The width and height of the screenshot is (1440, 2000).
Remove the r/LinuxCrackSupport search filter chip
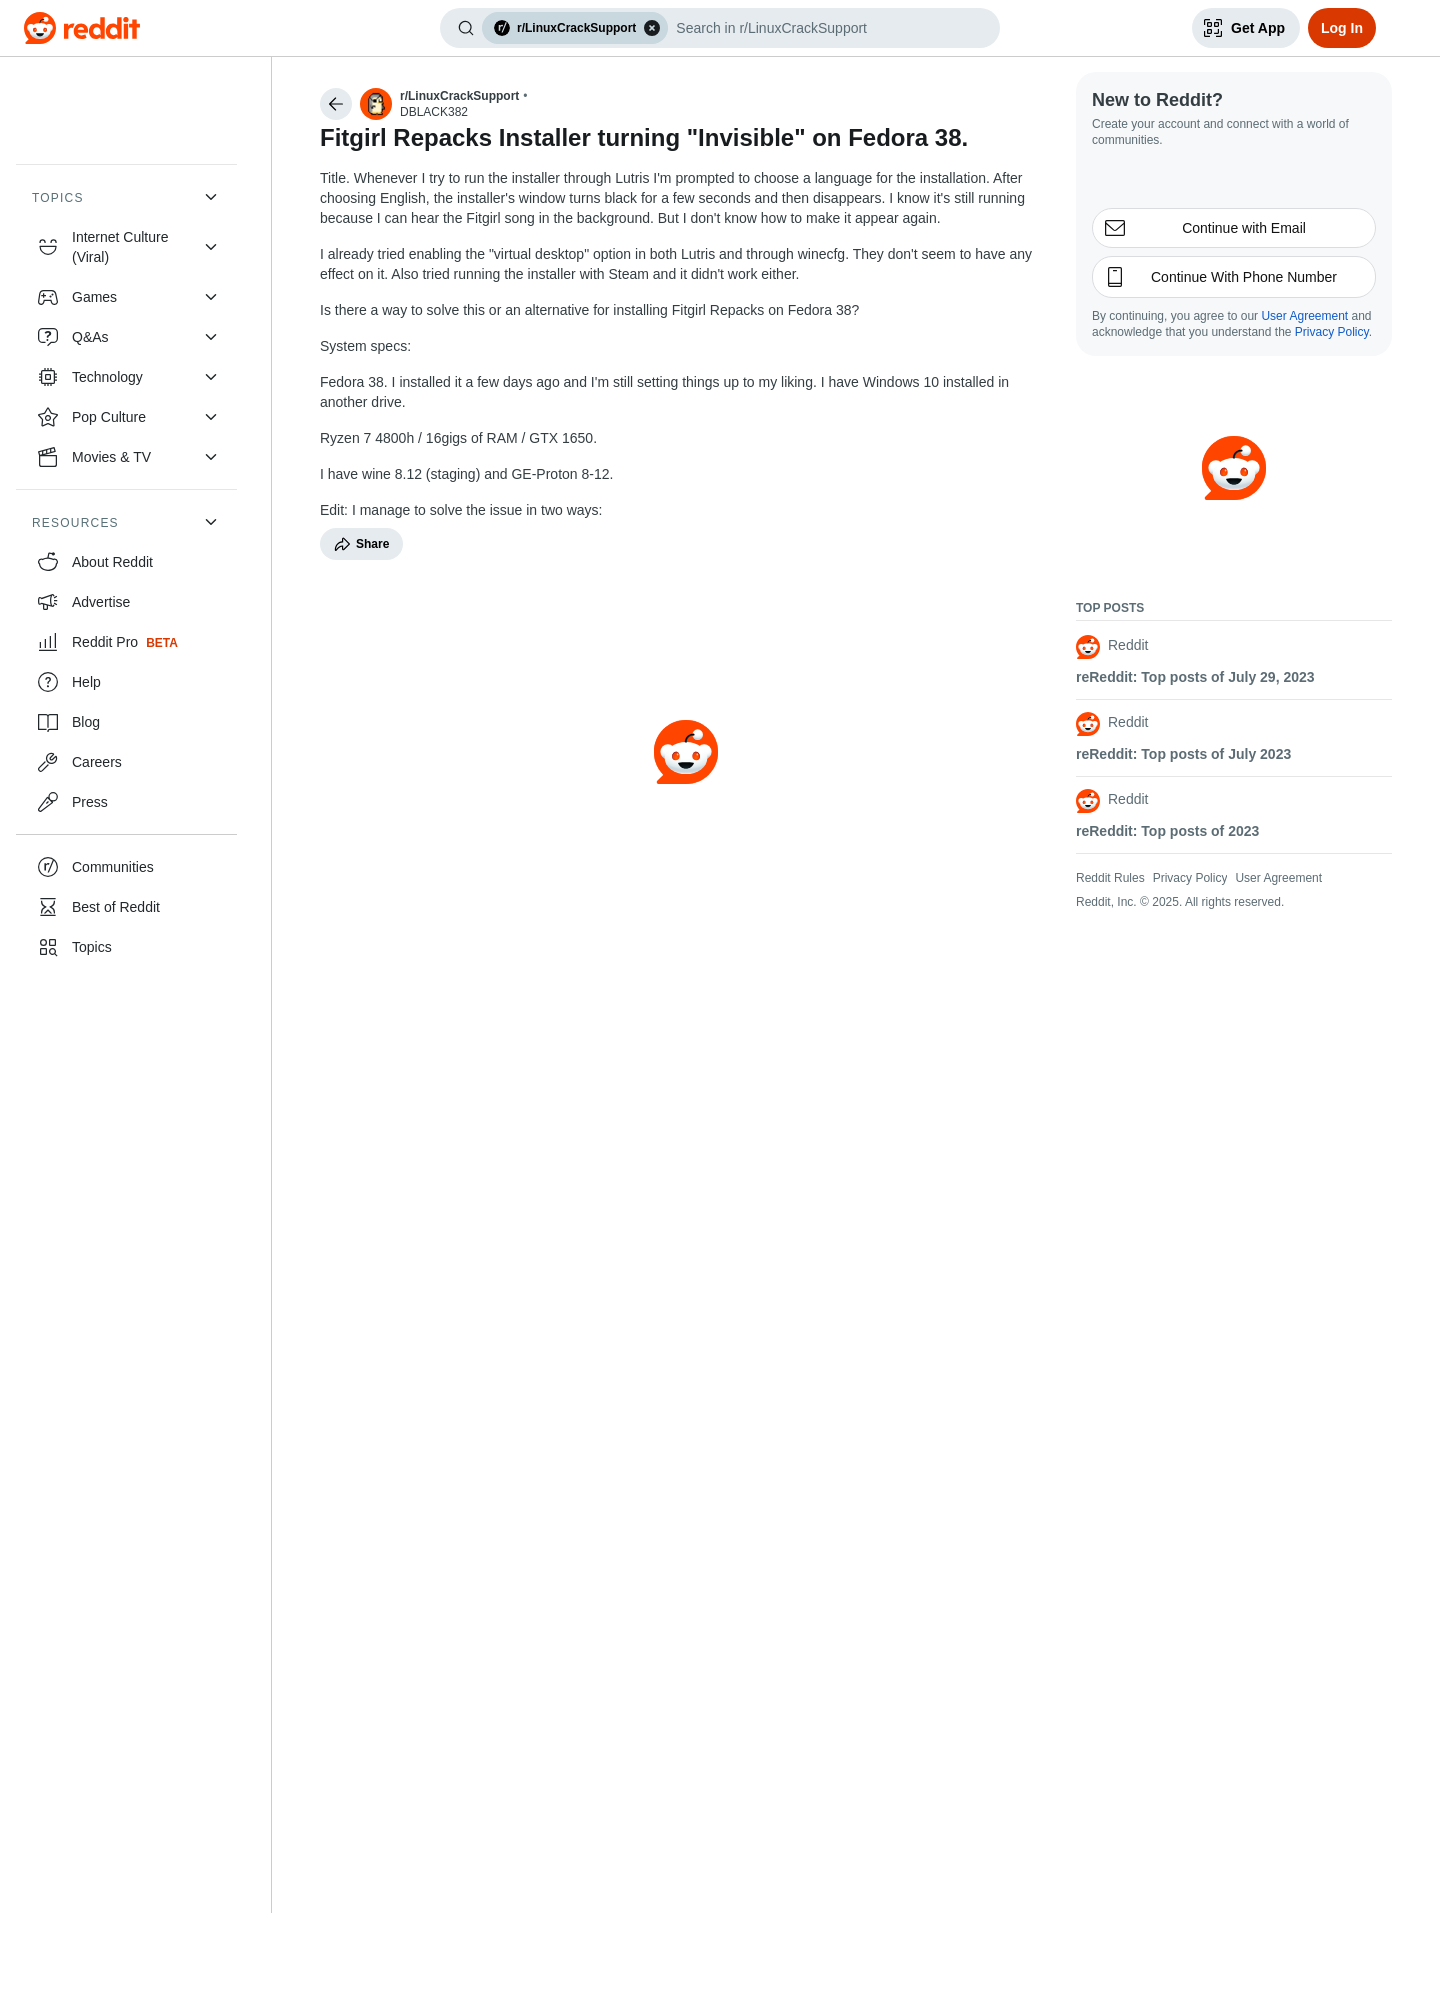652,28
